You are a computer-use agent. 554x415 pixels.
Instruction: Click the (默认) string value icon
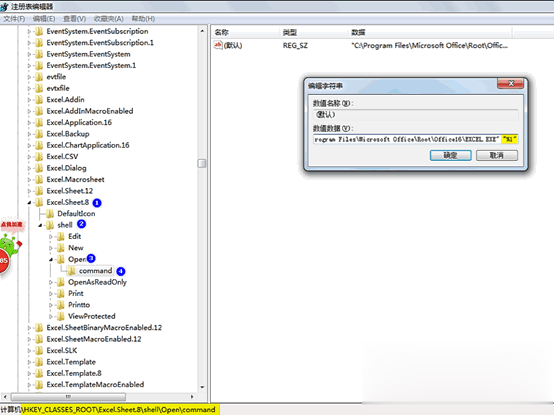pyautogui.click(x=218, y=45)
